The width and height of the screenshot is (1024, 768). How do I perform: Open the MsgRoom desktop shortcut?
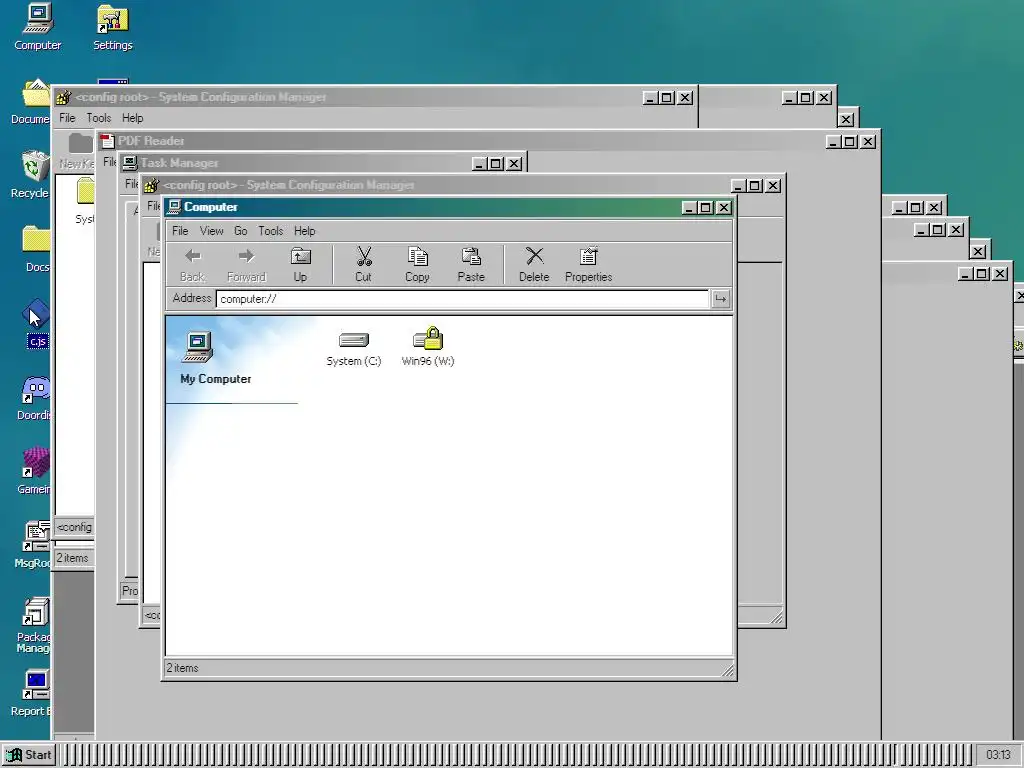coord(33,545)
